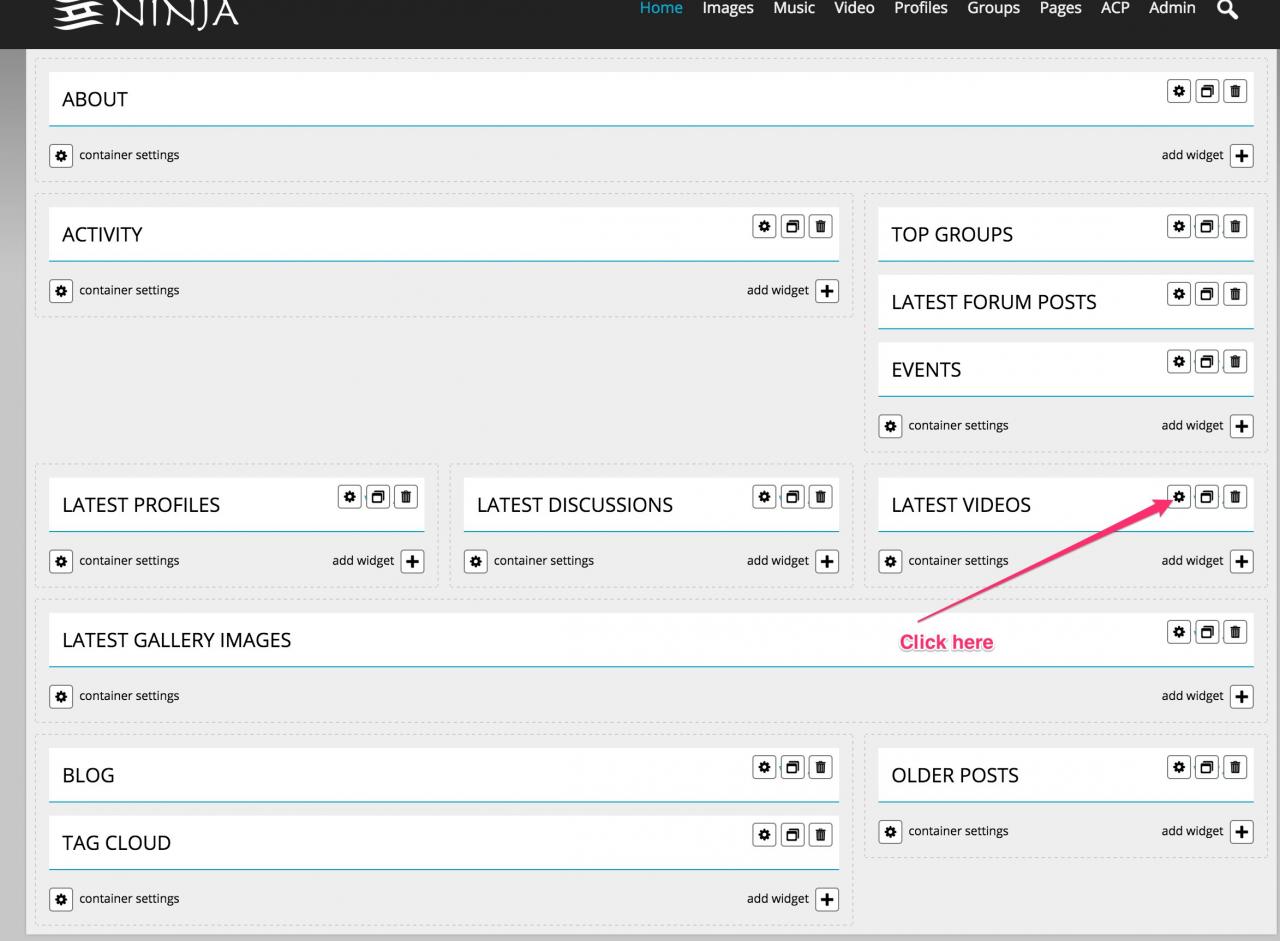Open Latest Profiles widget gear settings

tap(350, 496)
